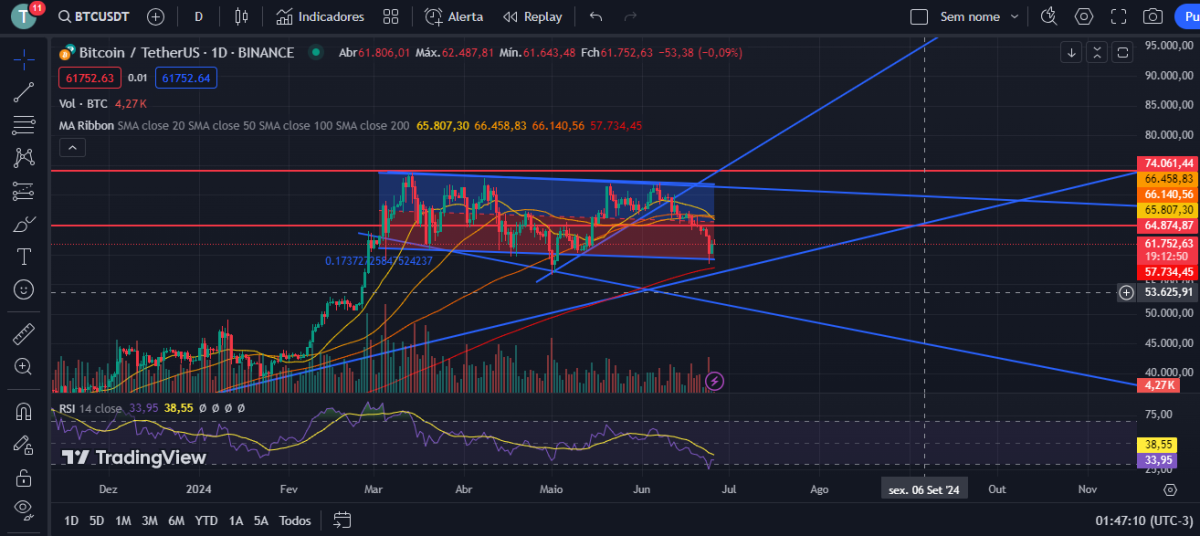The image size is (1200, 536).
Task: Click the Bitcoin / TetherUS chart title
Action: click(186, 52)
